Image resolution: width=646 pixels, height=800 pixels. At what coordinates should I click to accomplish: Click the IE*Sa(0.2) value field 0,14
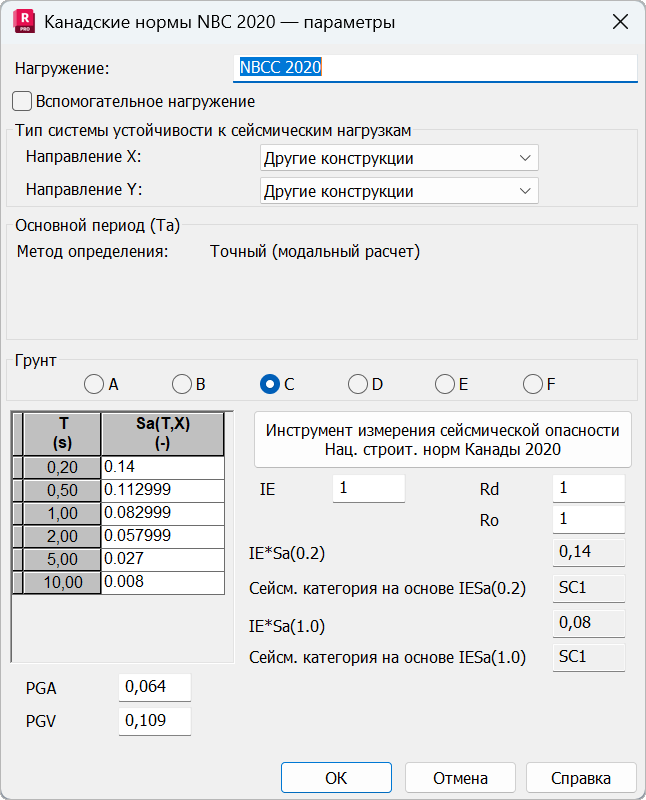pos(589,552)
